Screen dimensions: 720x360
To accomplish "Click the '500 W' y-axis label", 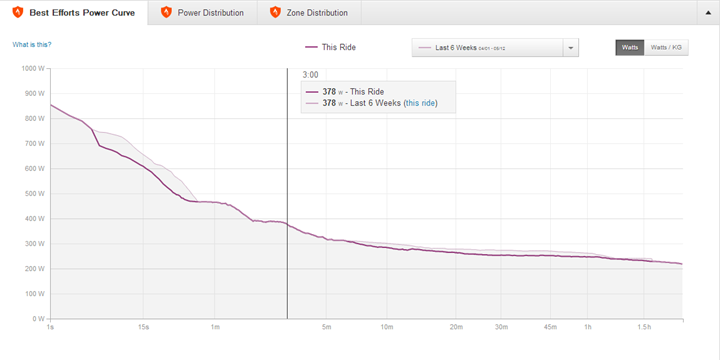I will [34, 193].
